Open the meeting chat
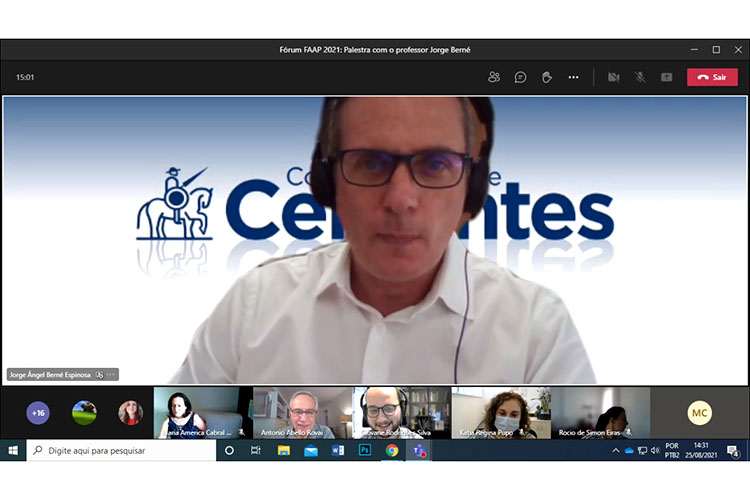The width and height of the screenshot is (750, 500). [520, 77]
